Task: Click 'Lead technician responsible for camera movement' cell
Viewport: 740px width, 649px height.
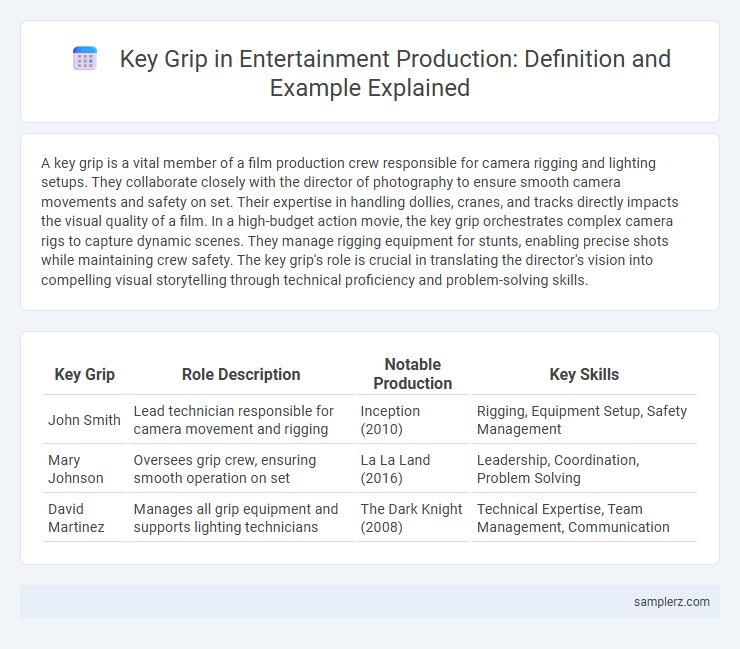Action: click(241, 420)
